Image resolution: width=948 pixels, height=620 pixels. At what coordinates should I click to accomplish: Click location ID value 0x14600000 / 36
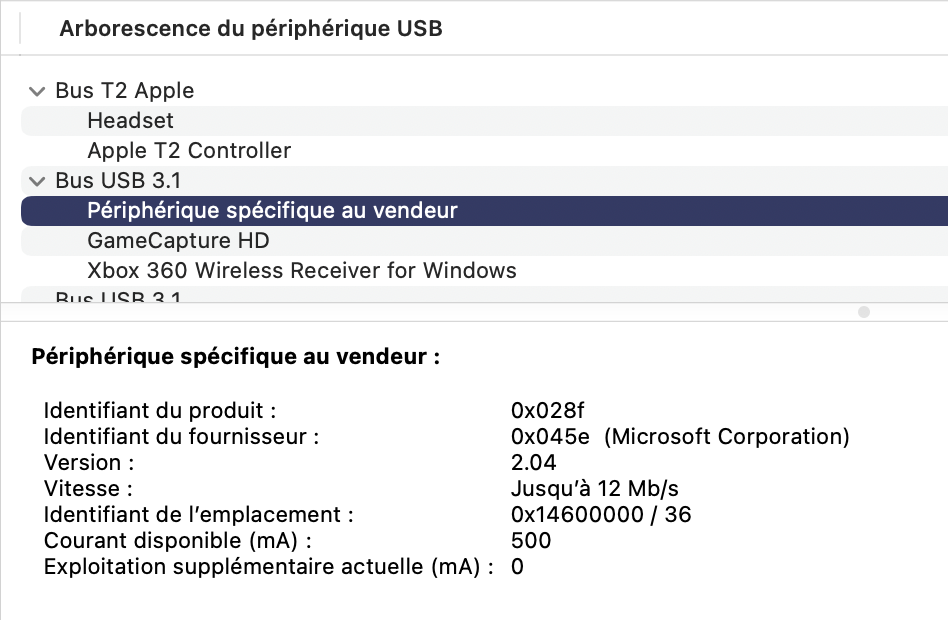tap(600, 514)
